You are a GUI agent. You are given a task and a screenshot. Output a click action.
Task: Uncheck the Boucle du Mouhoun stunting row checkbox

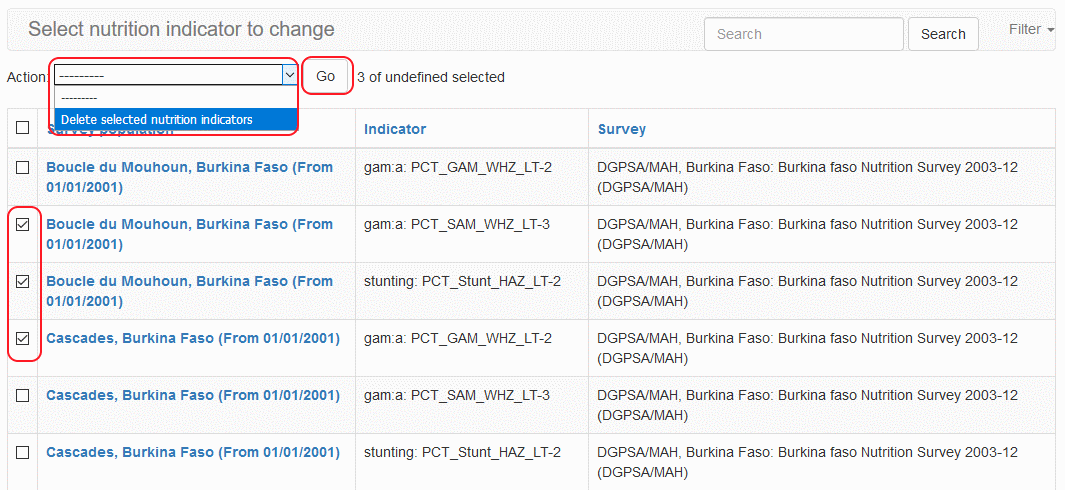tap(23, 282)
